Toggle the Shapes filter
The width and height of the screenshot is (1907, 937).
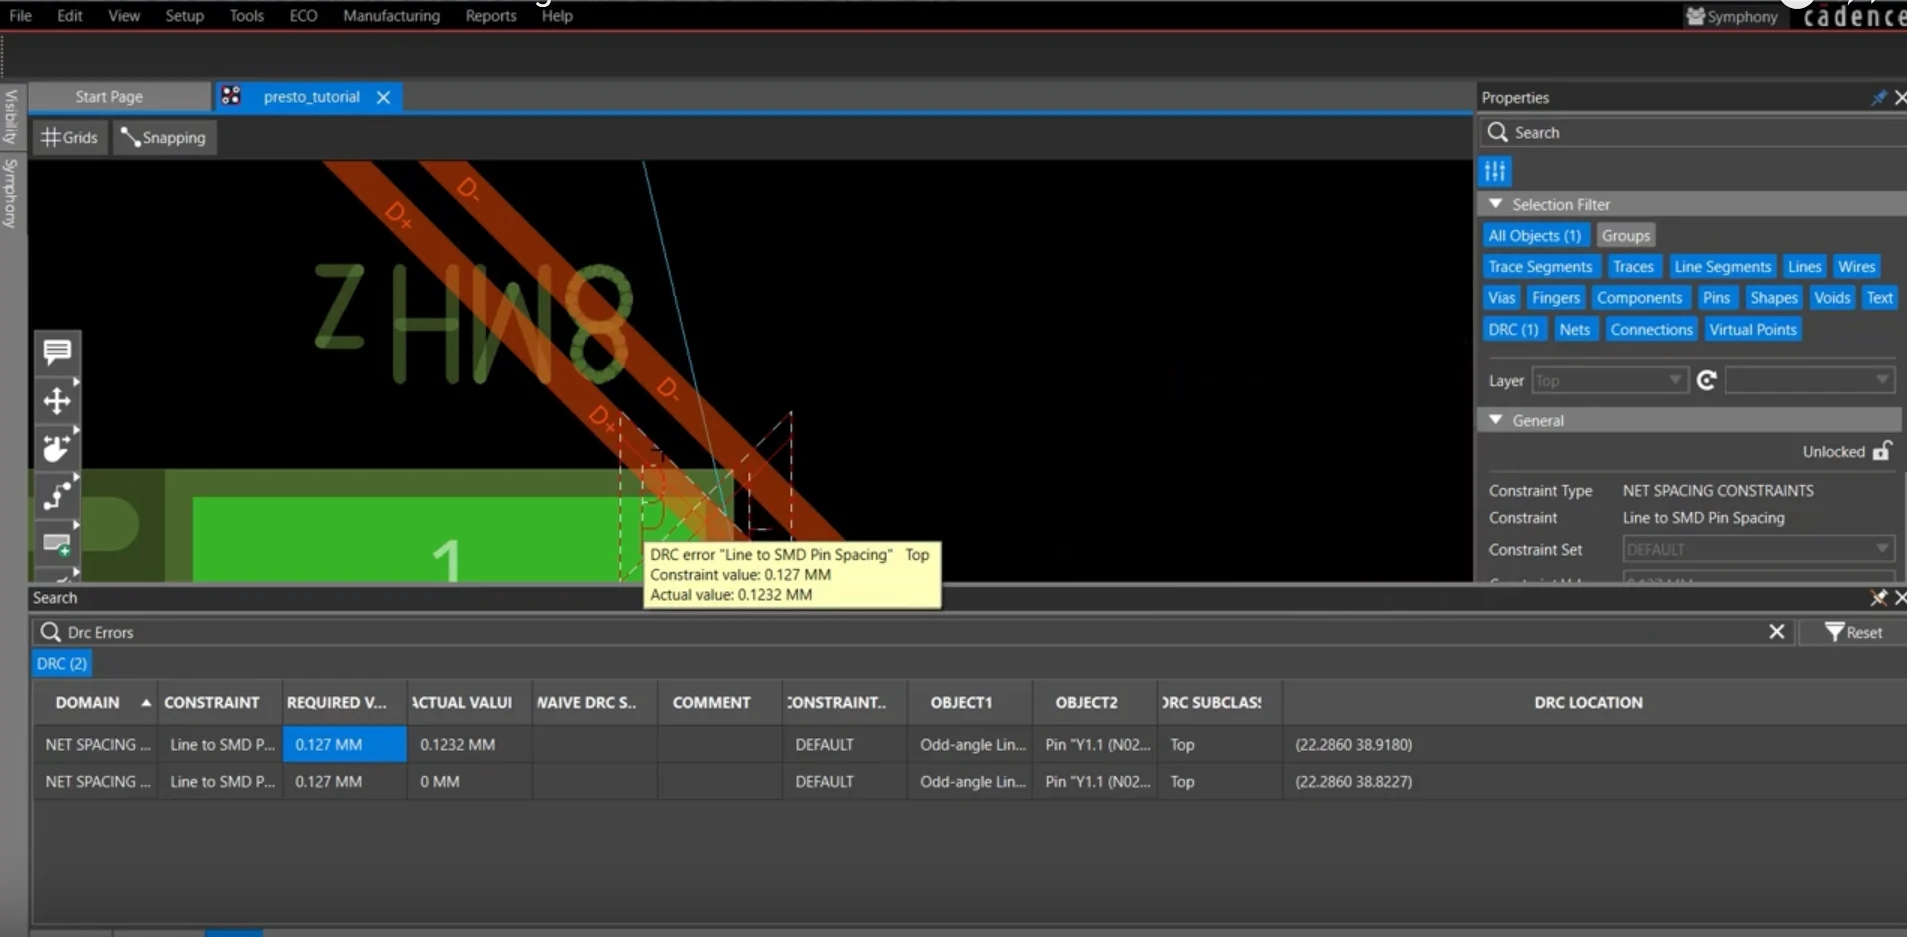[1774, 298]
